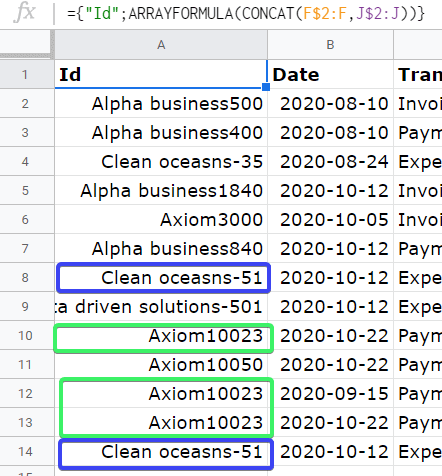Click date '2020-10-05'
This screenshot has width=442, height=476.
pos(330,220)
